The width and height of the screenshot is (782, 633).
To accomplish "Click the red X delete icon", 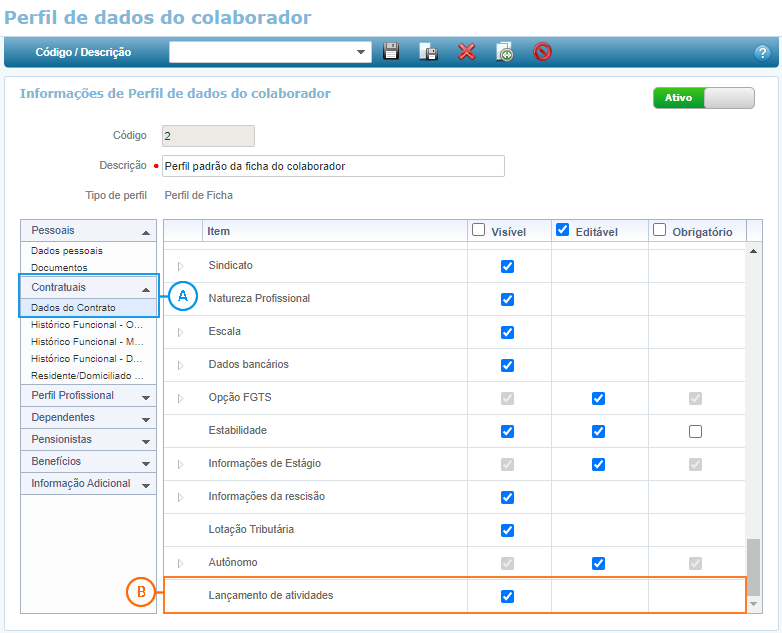I will point(466,52).
